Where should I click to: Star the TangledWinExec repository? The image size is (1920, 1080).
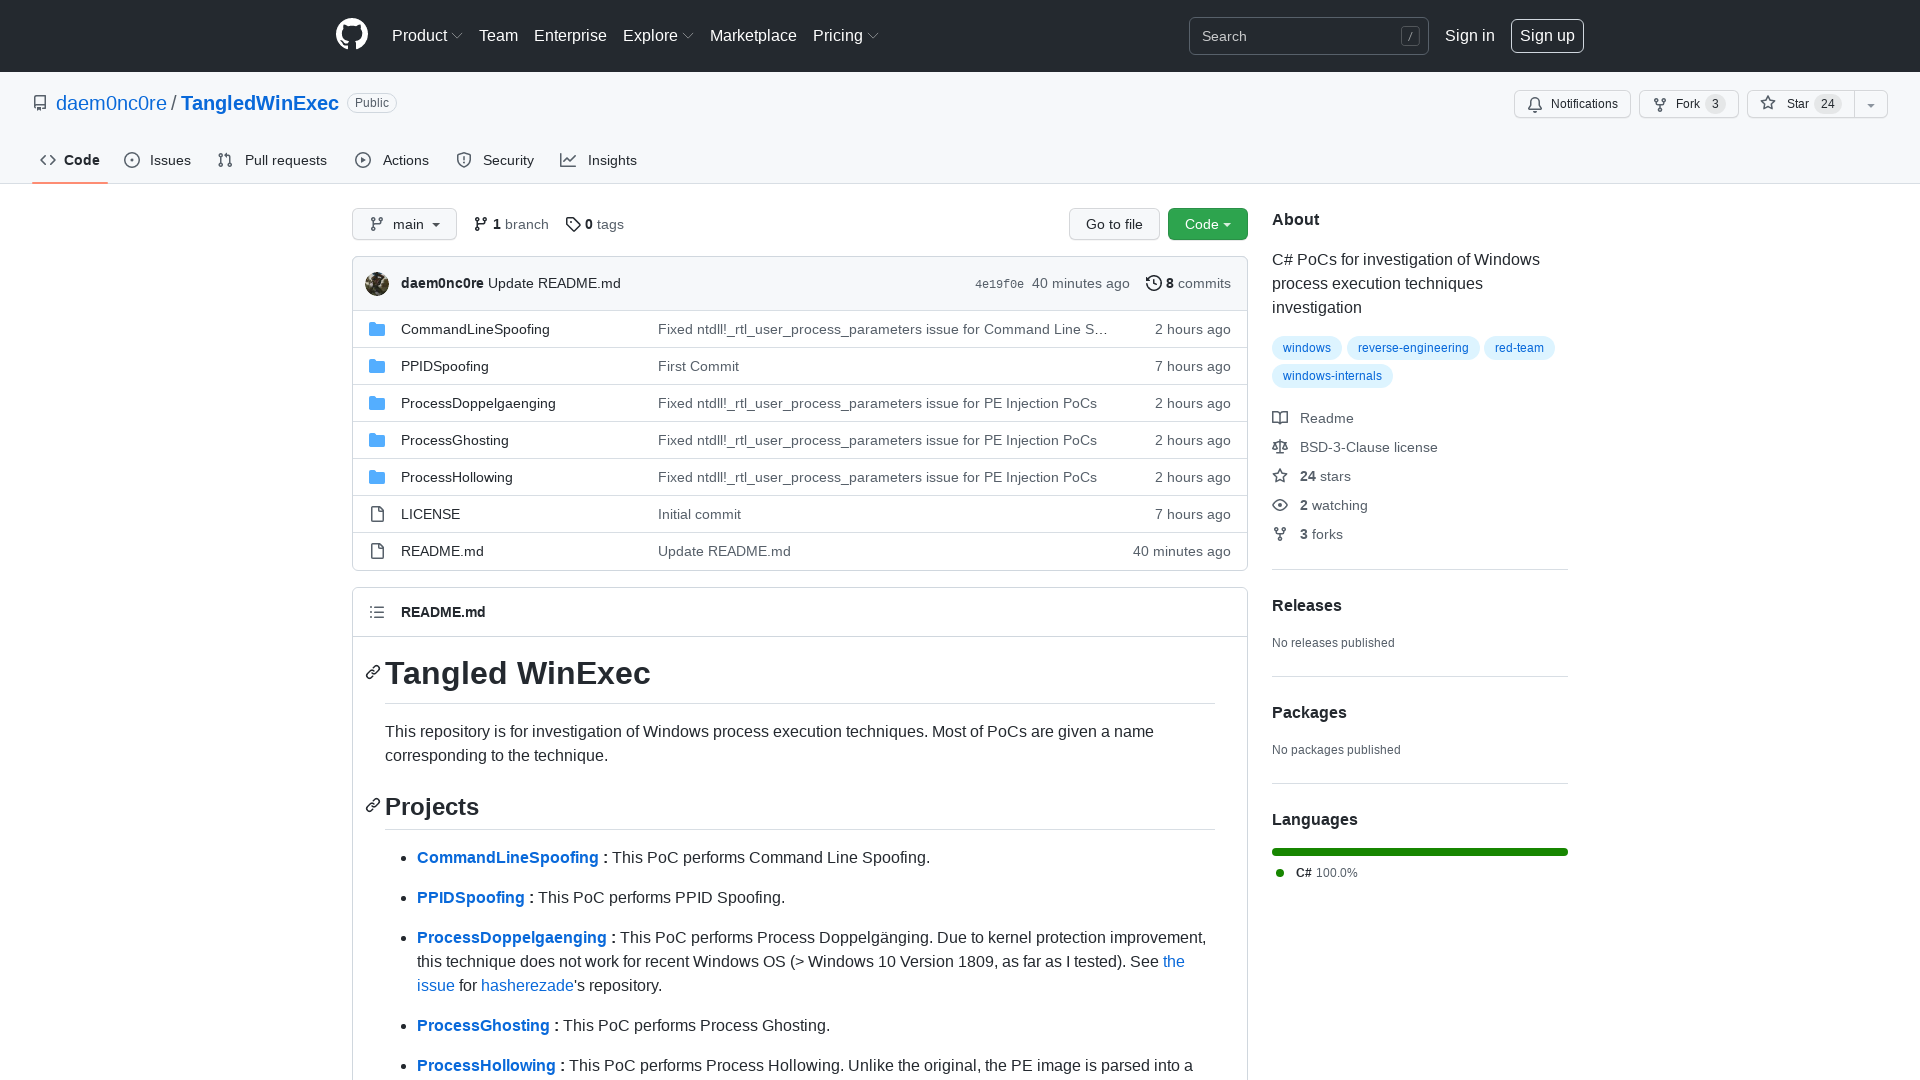1798,104
